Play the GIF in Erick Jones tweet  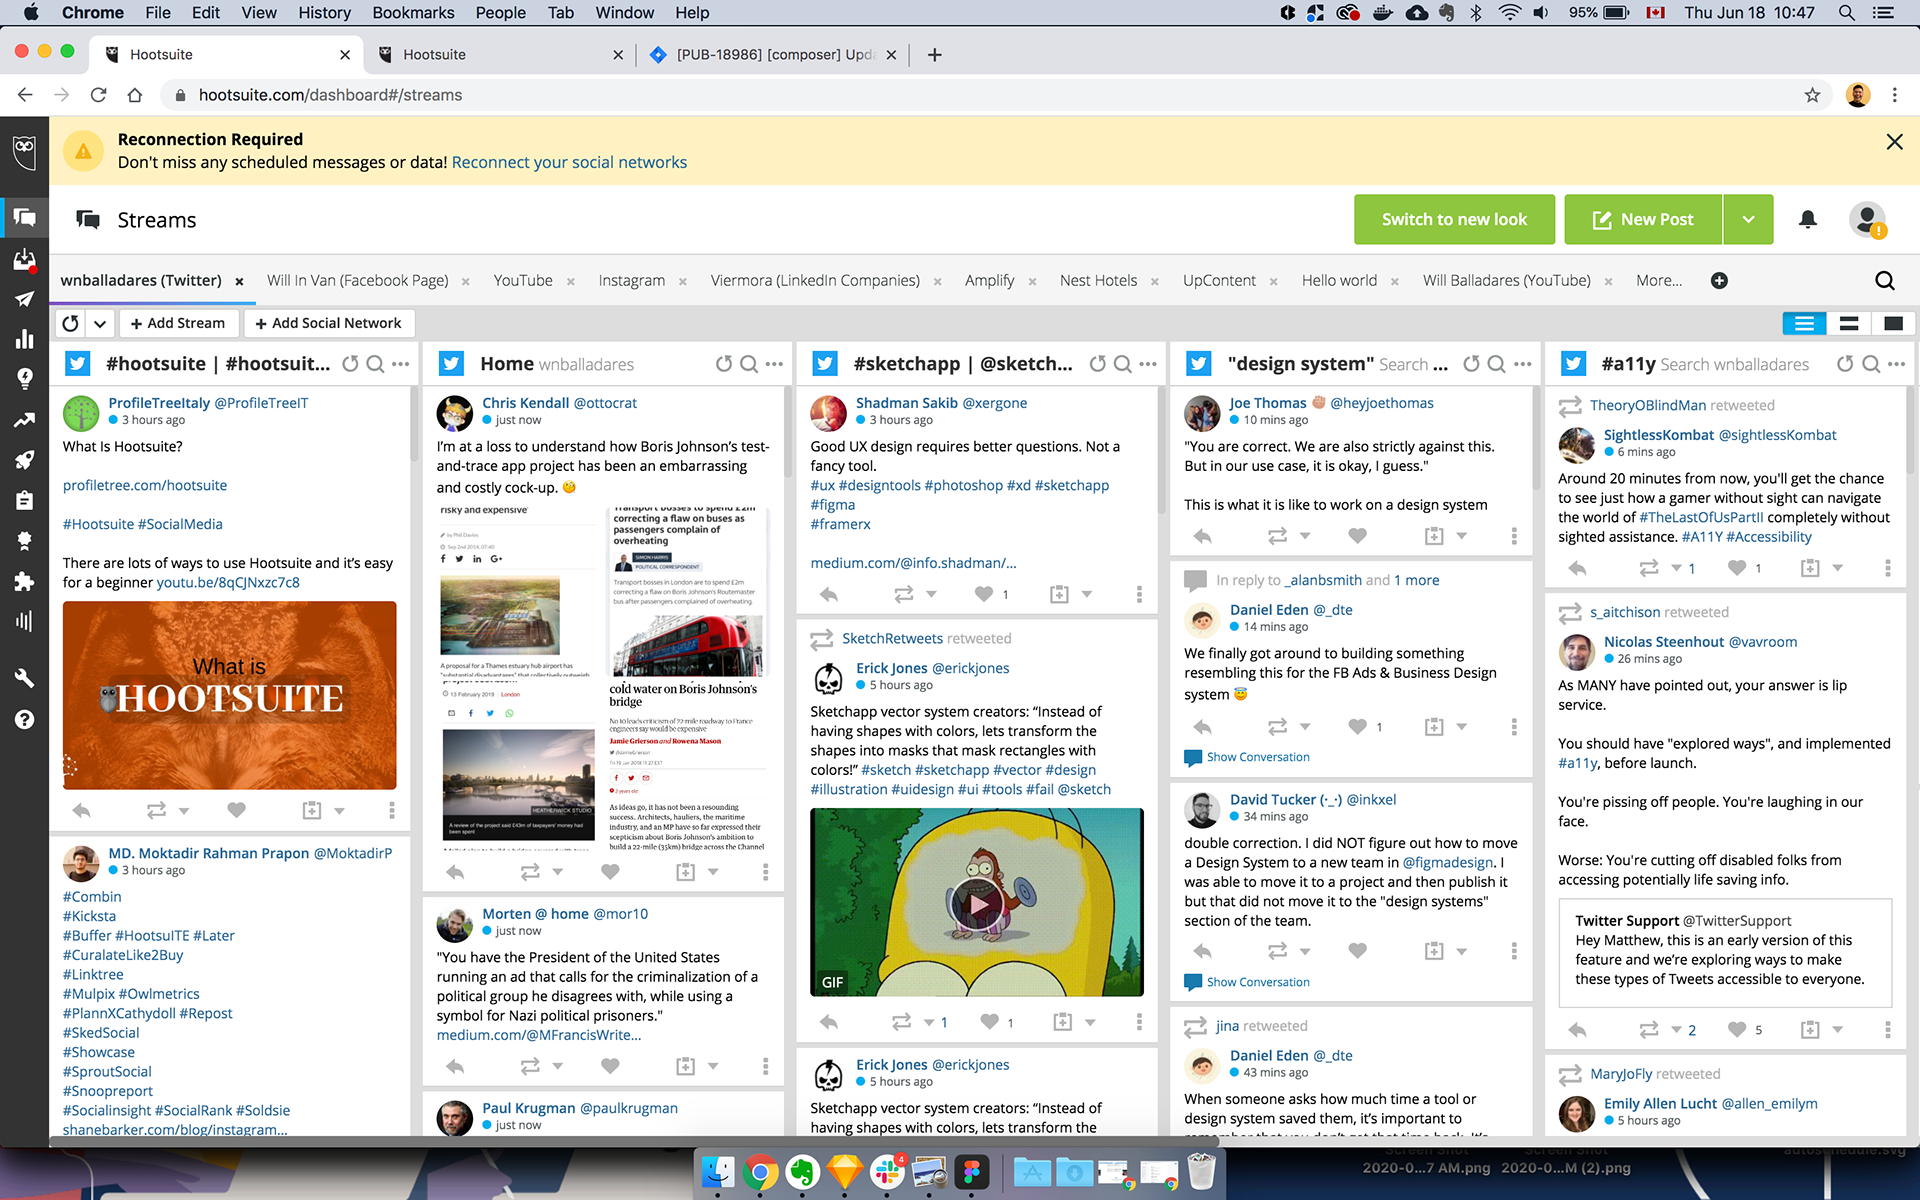tap(976, 905)
